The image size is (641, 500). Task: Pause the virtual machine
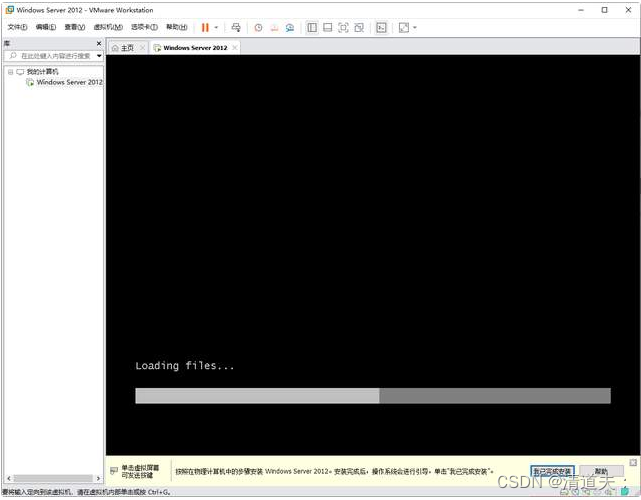205,27
